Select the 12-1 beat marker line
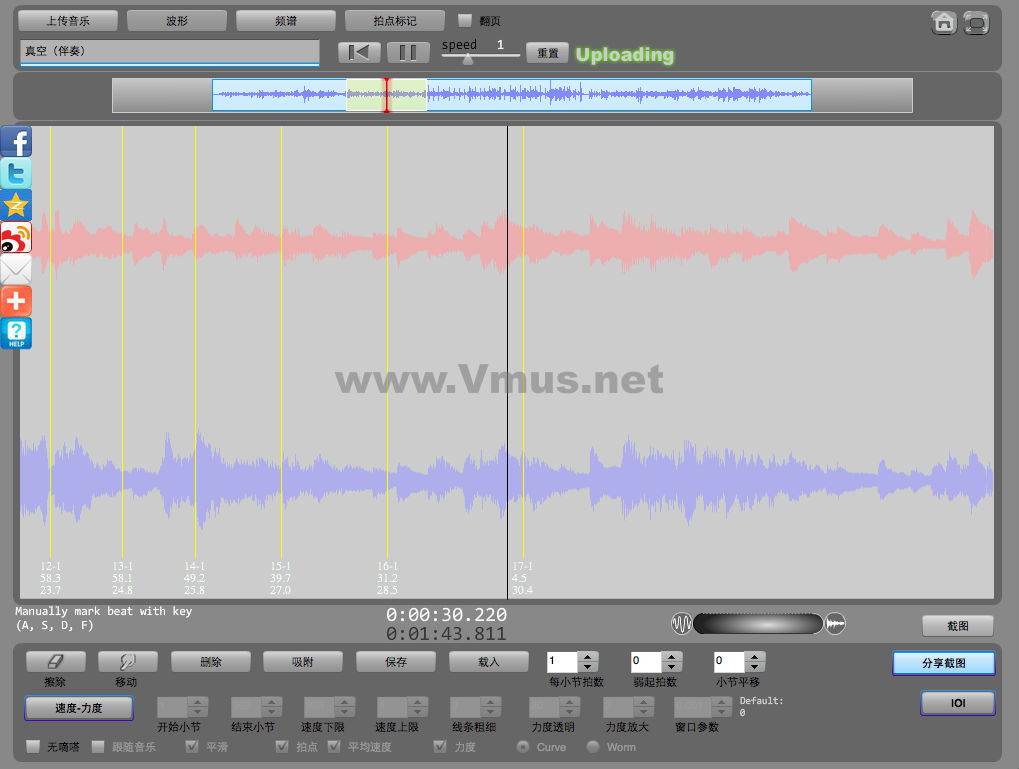This screenshot has width=1019, height=769. (50, 341)
